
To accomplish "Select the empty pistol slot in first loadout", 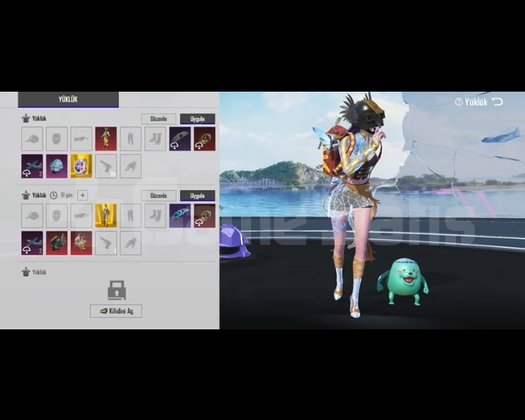I will [106, 166].
